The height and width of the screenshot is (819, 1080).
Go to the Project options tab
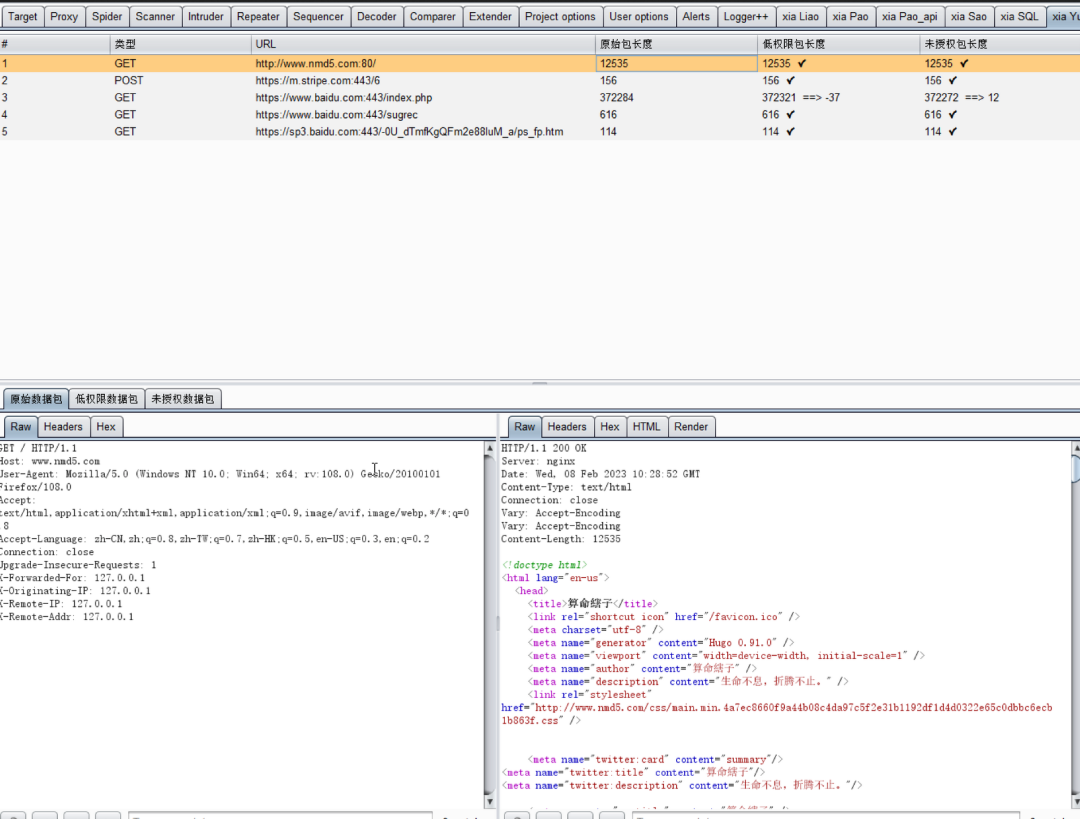(x=560, y=17)
